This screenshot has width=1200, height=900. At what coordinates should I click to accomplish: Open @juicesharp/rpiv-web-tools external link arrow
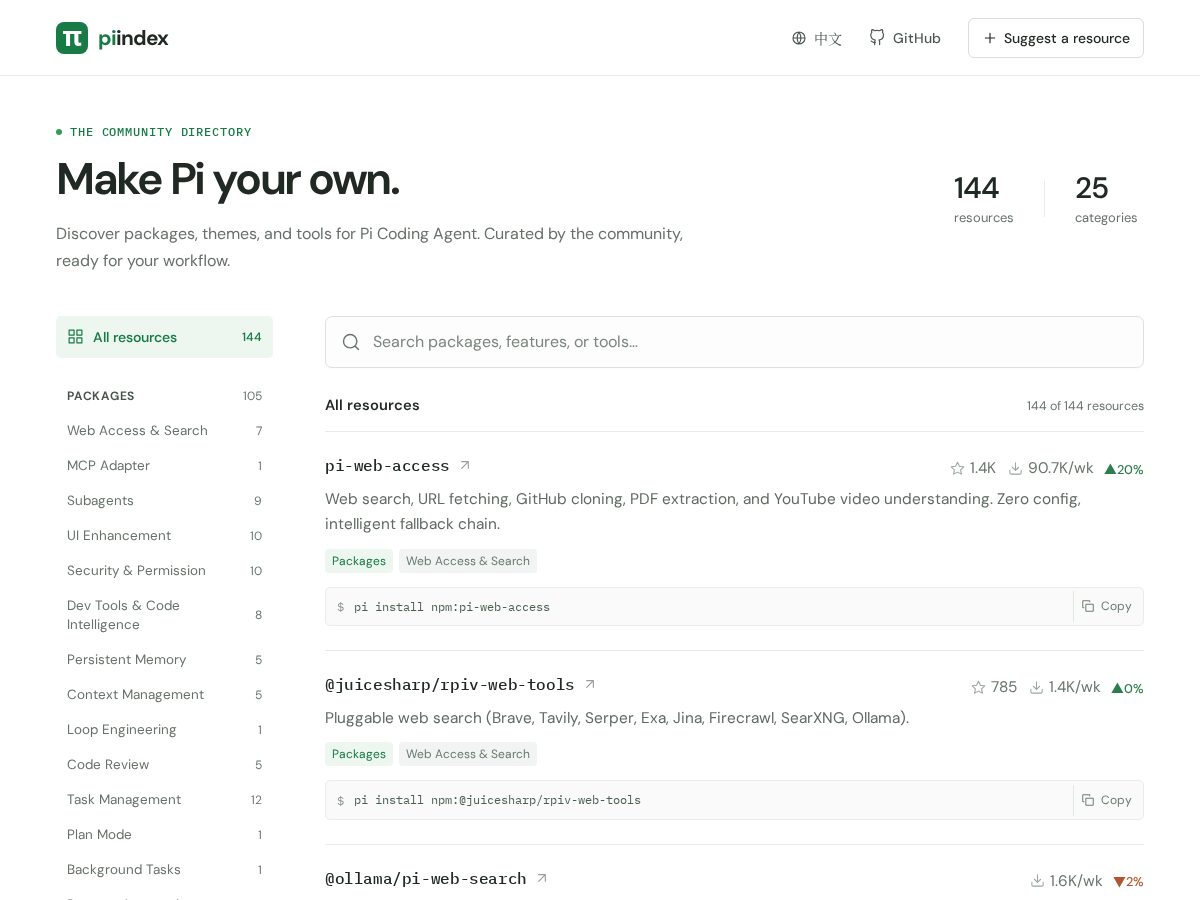(590, 685)
